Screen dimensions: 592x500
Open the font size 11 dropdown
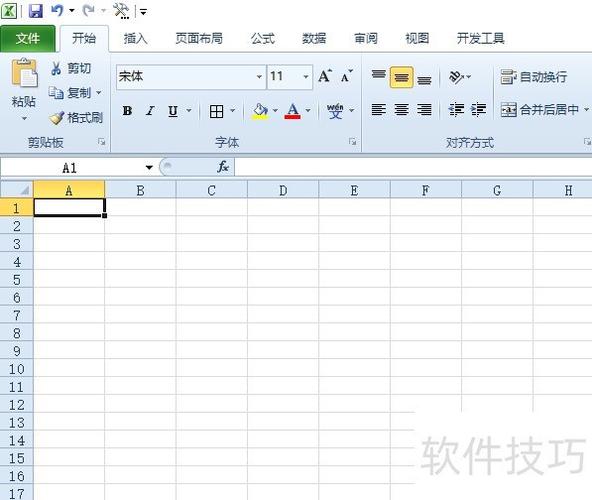(x=306, y=77)
